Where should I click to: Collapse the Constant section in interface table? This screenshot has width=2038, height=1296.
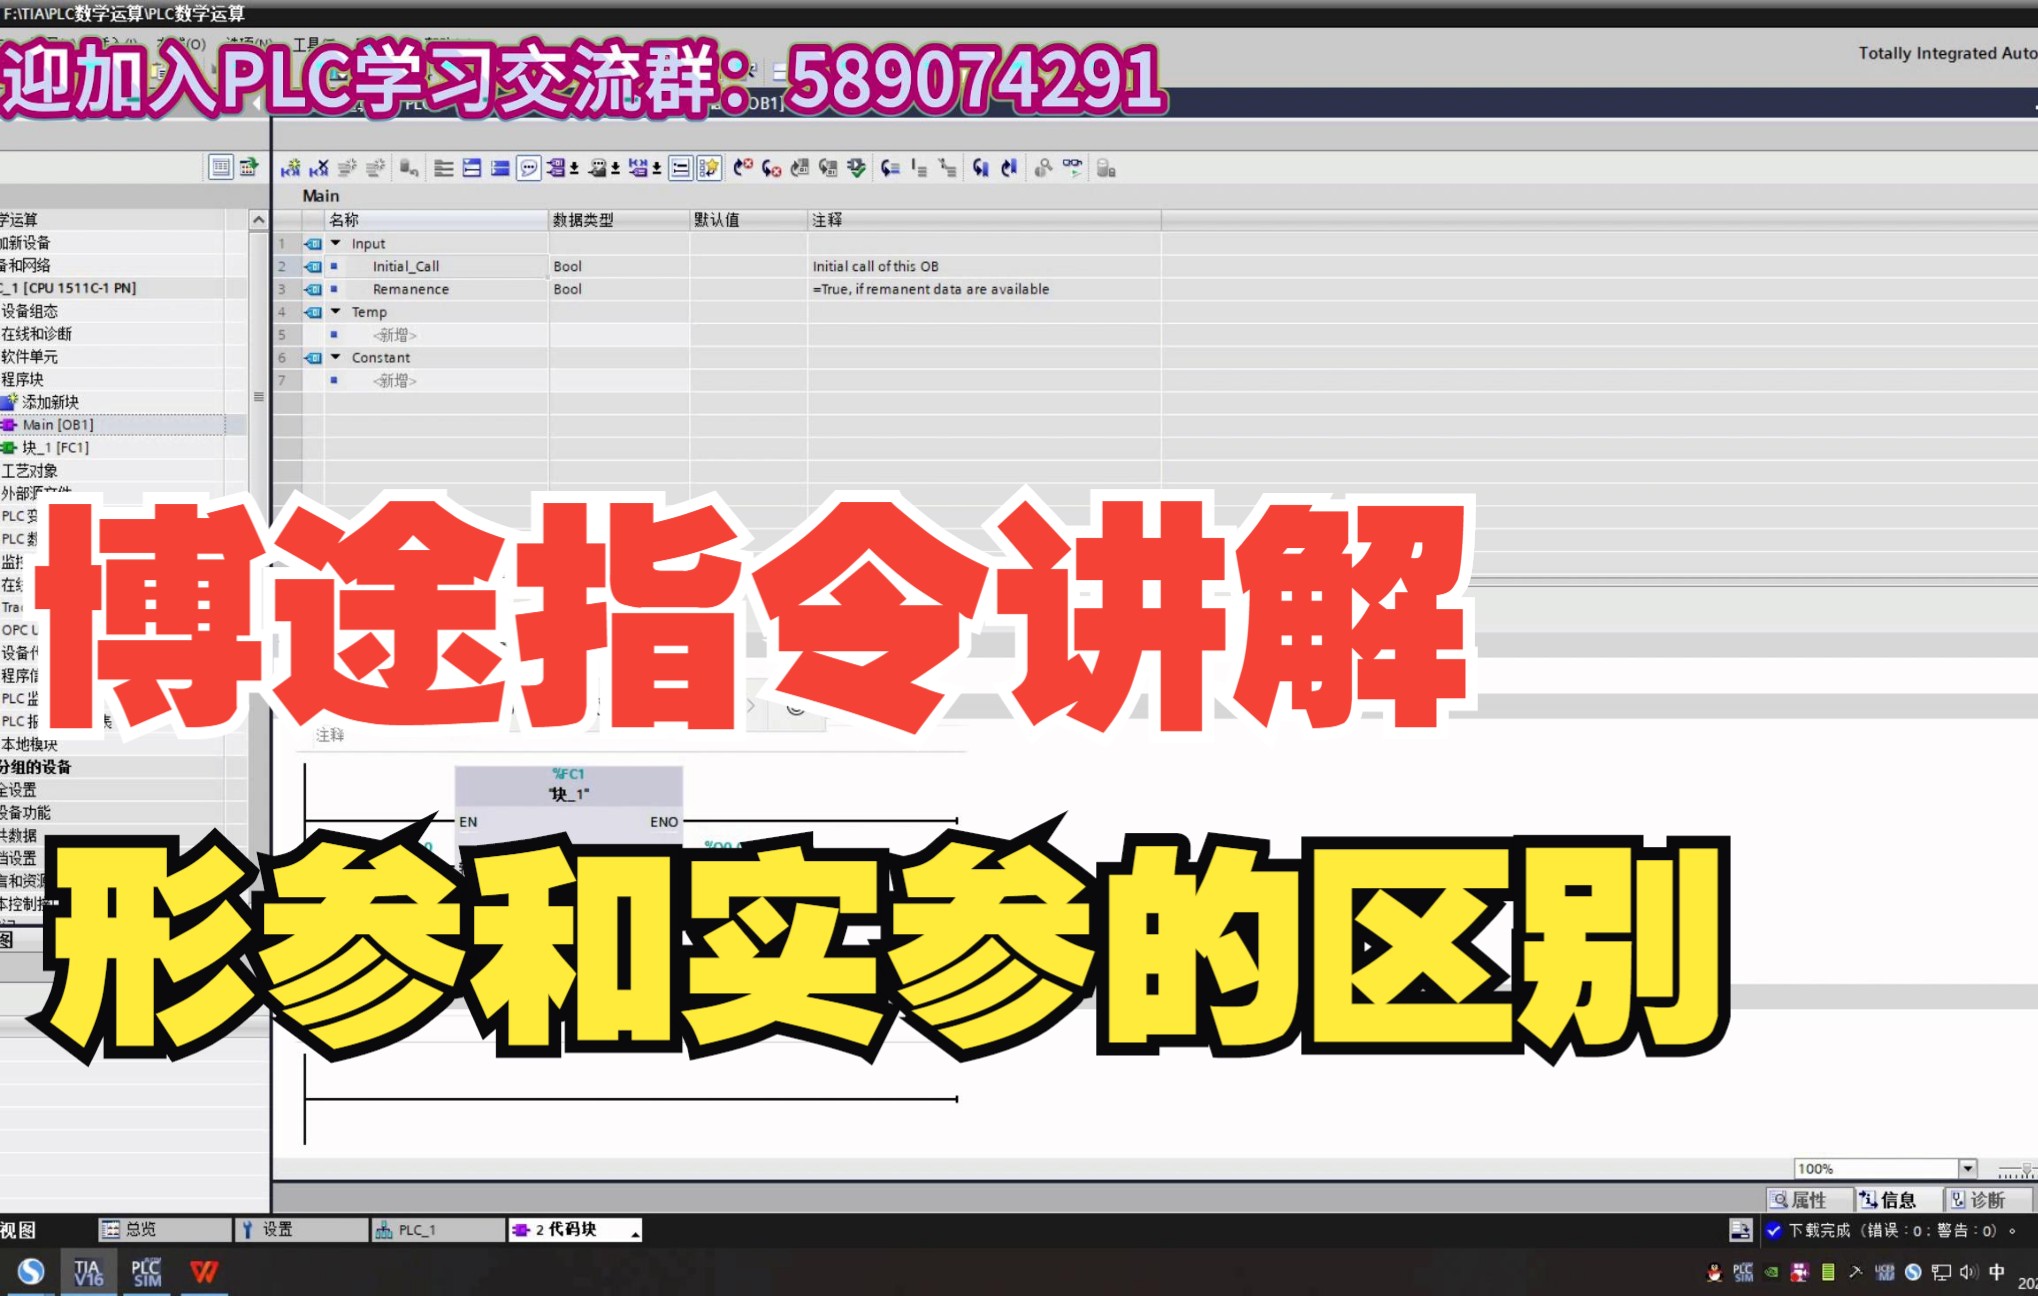(x=336, y=357)
